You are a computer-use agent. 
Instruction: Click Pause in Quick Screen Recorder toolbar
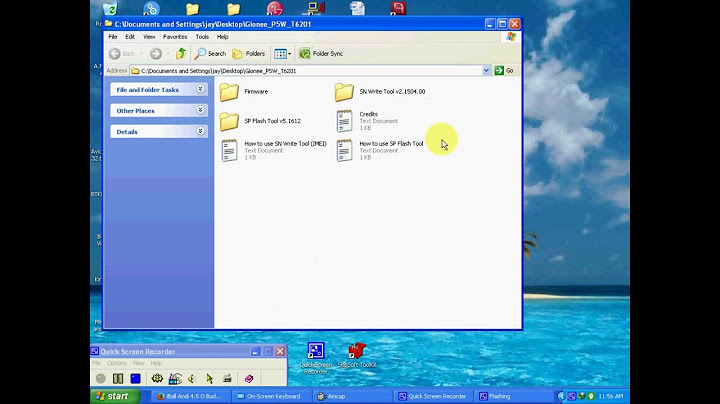coord(118,379)
